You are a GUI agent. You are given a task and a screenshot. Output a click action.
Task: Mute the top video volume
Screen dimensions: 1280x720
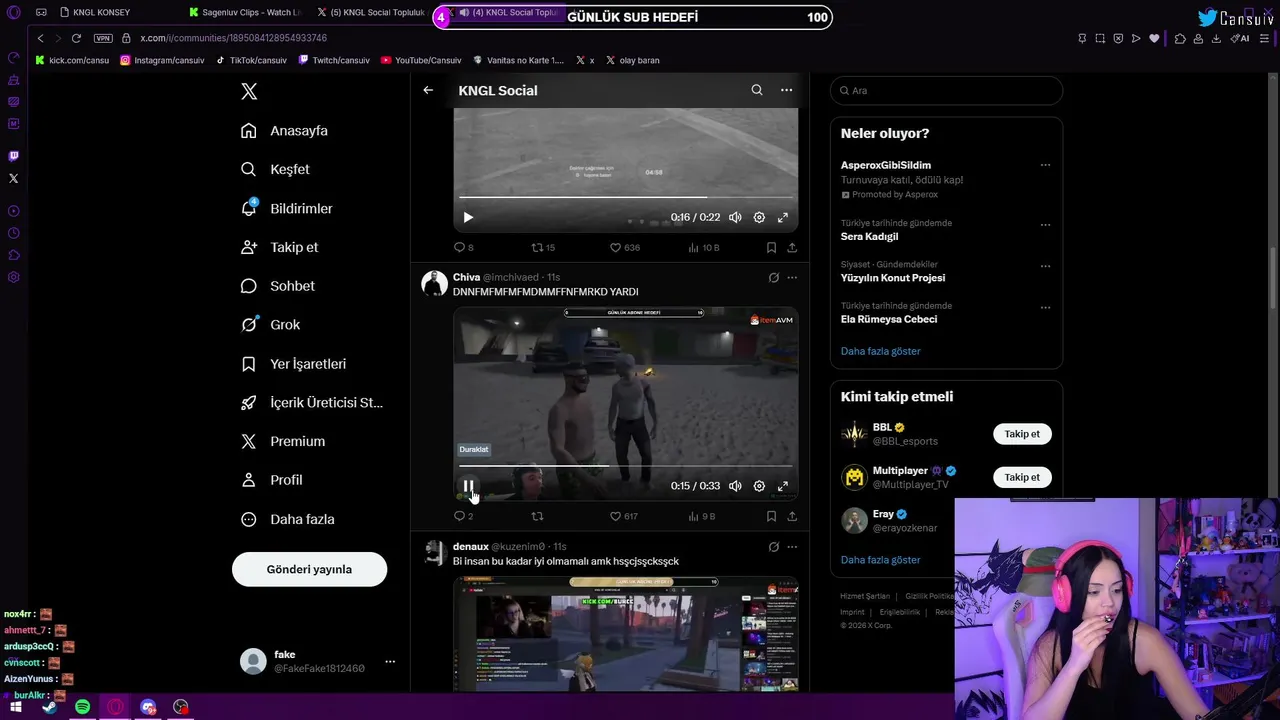pyautogui.click(x=735, y=217)
